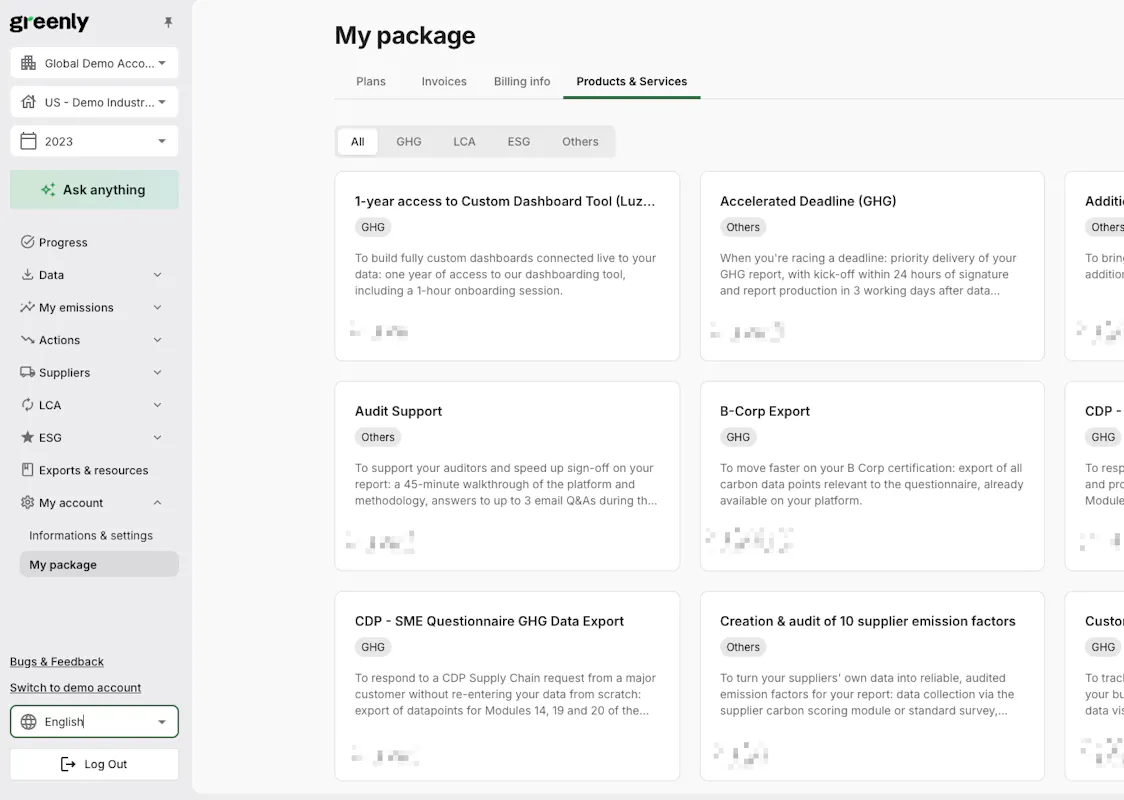Open Exports & resources page
1124x800 pixels.
pyautogui.click(x=94, y=470)
